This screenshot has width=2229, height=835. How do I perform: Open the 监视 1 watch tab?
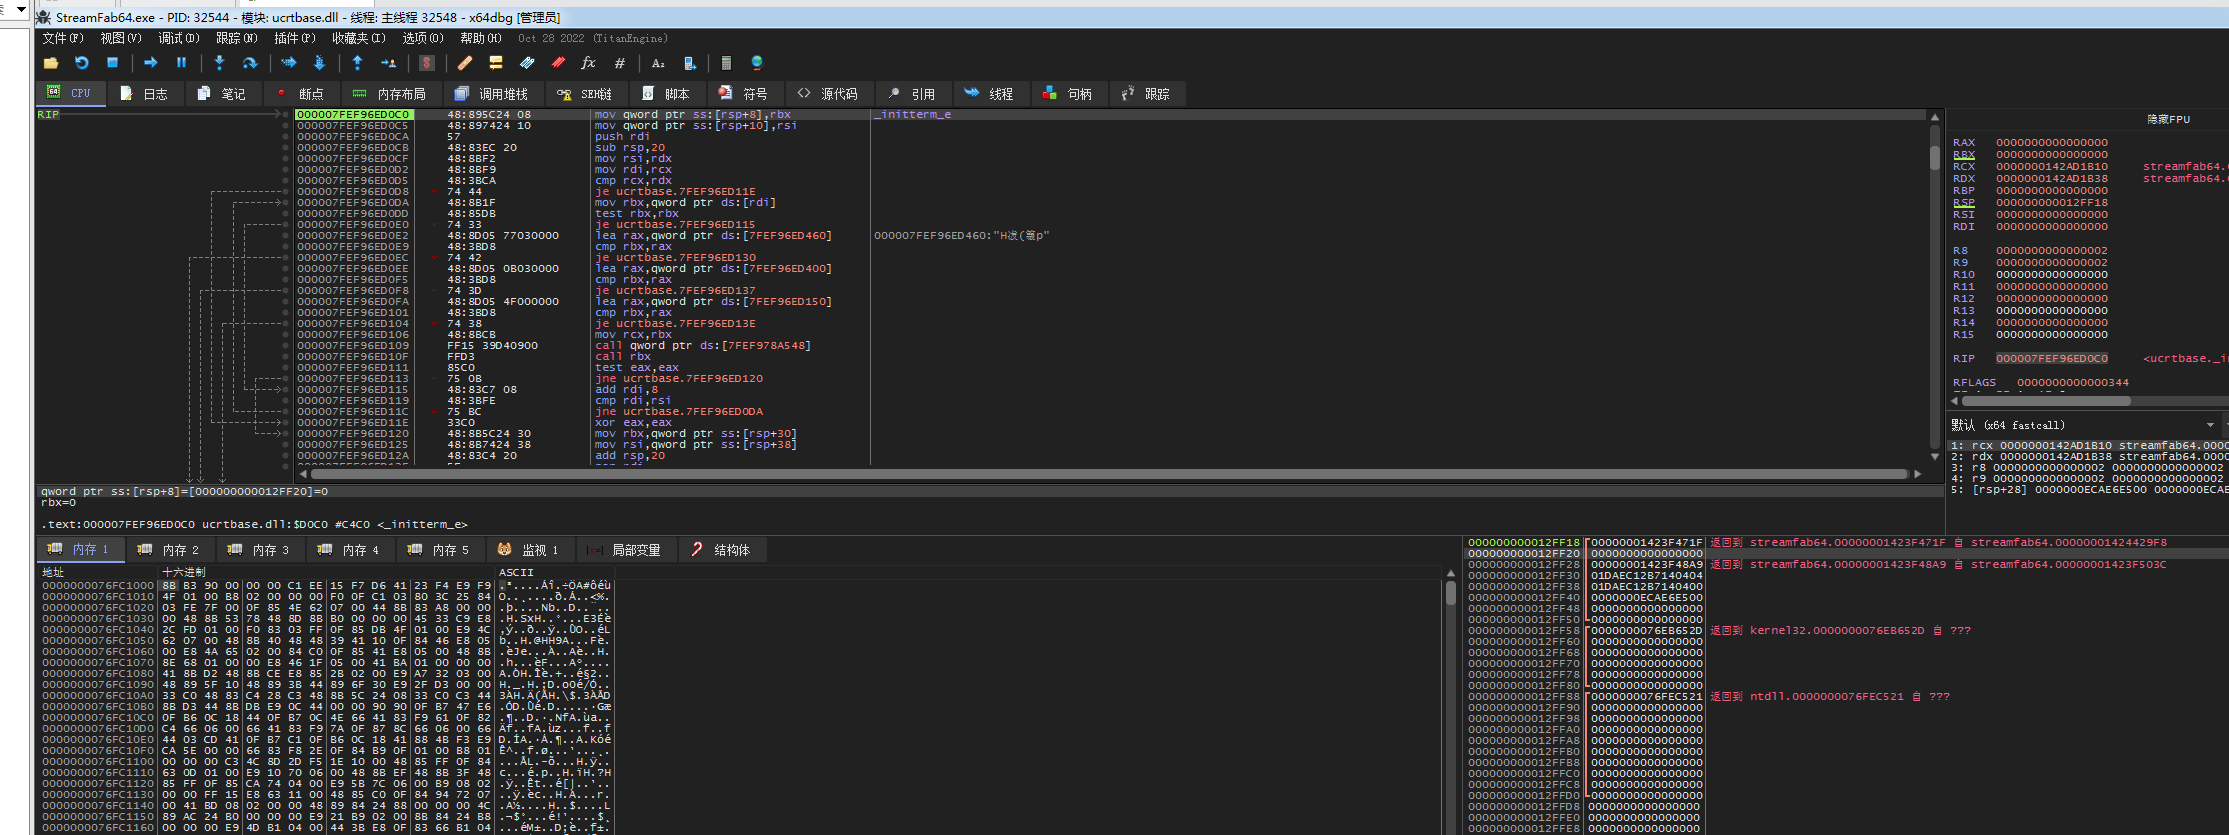coord(530,549)
